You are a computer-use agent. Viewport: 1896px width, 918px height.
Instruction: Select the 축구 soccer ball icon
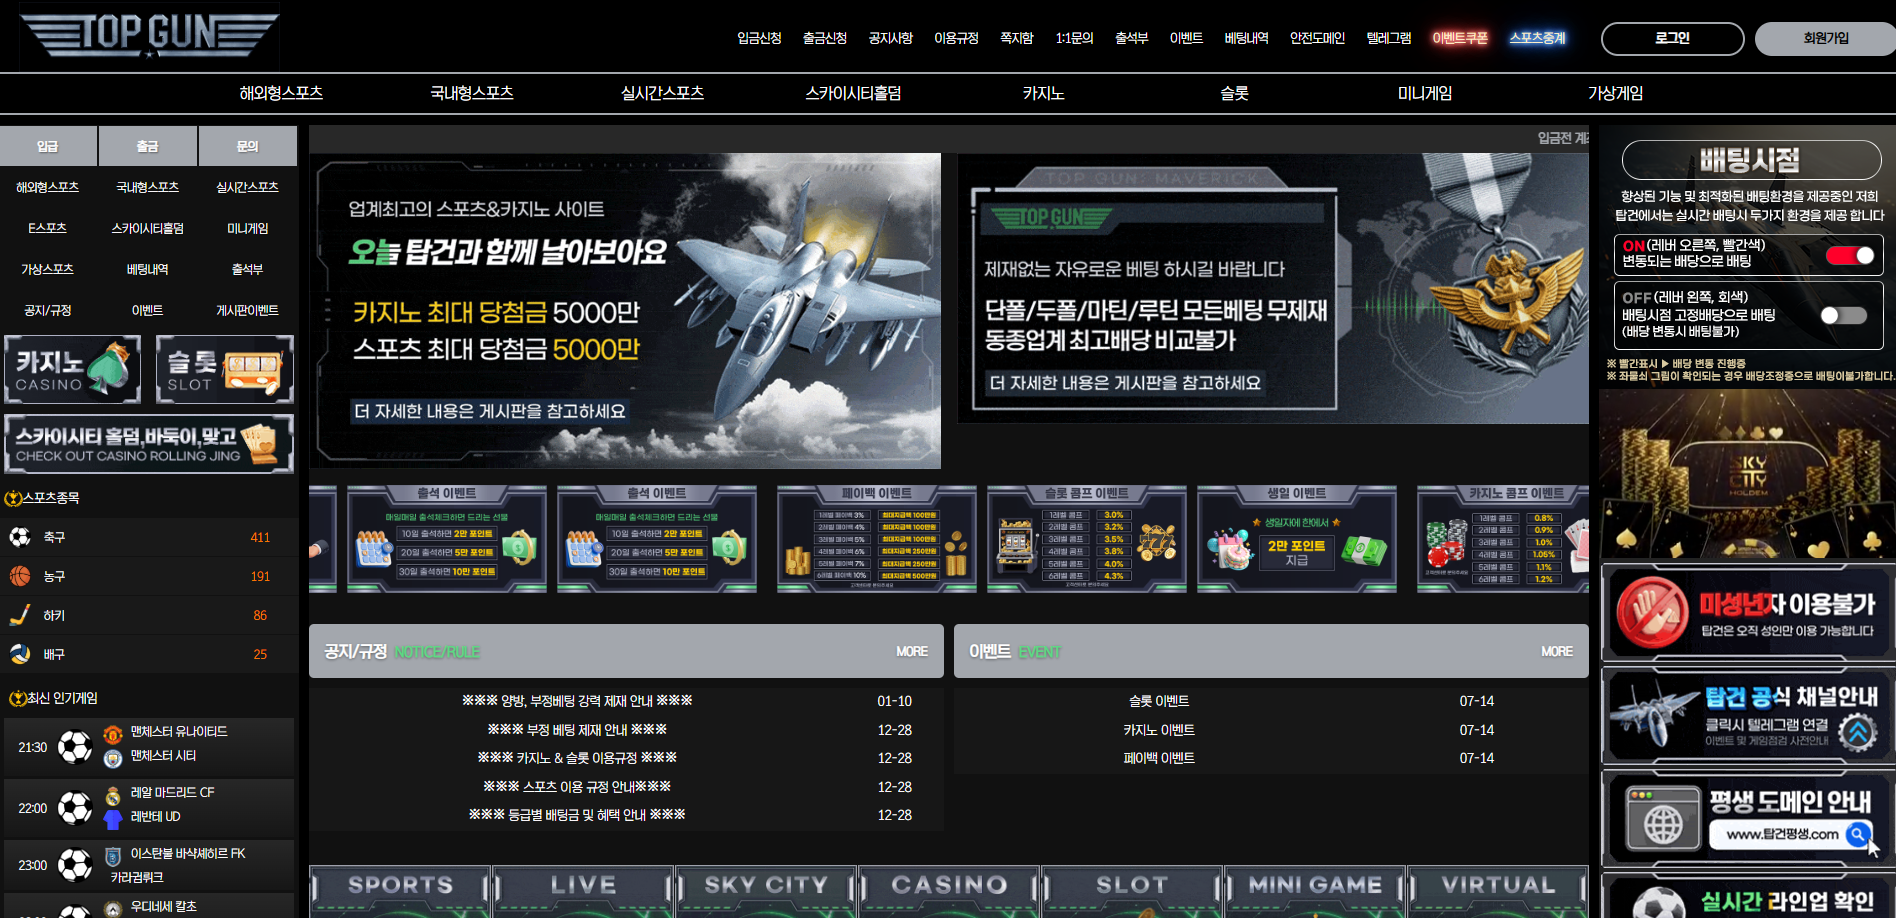[x=20, y=537]
